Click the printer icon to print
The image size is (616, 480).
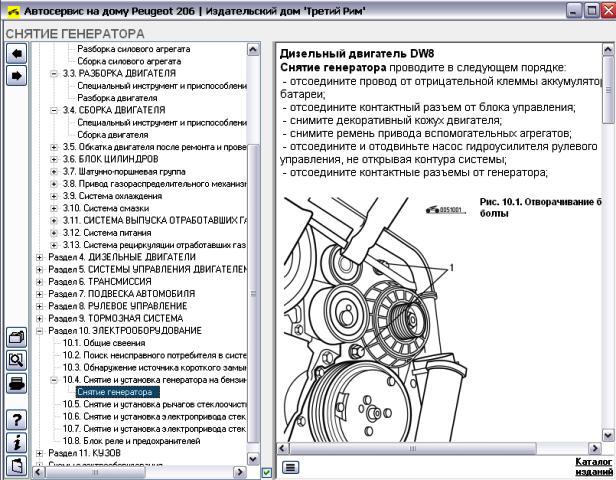pos(16,383)
